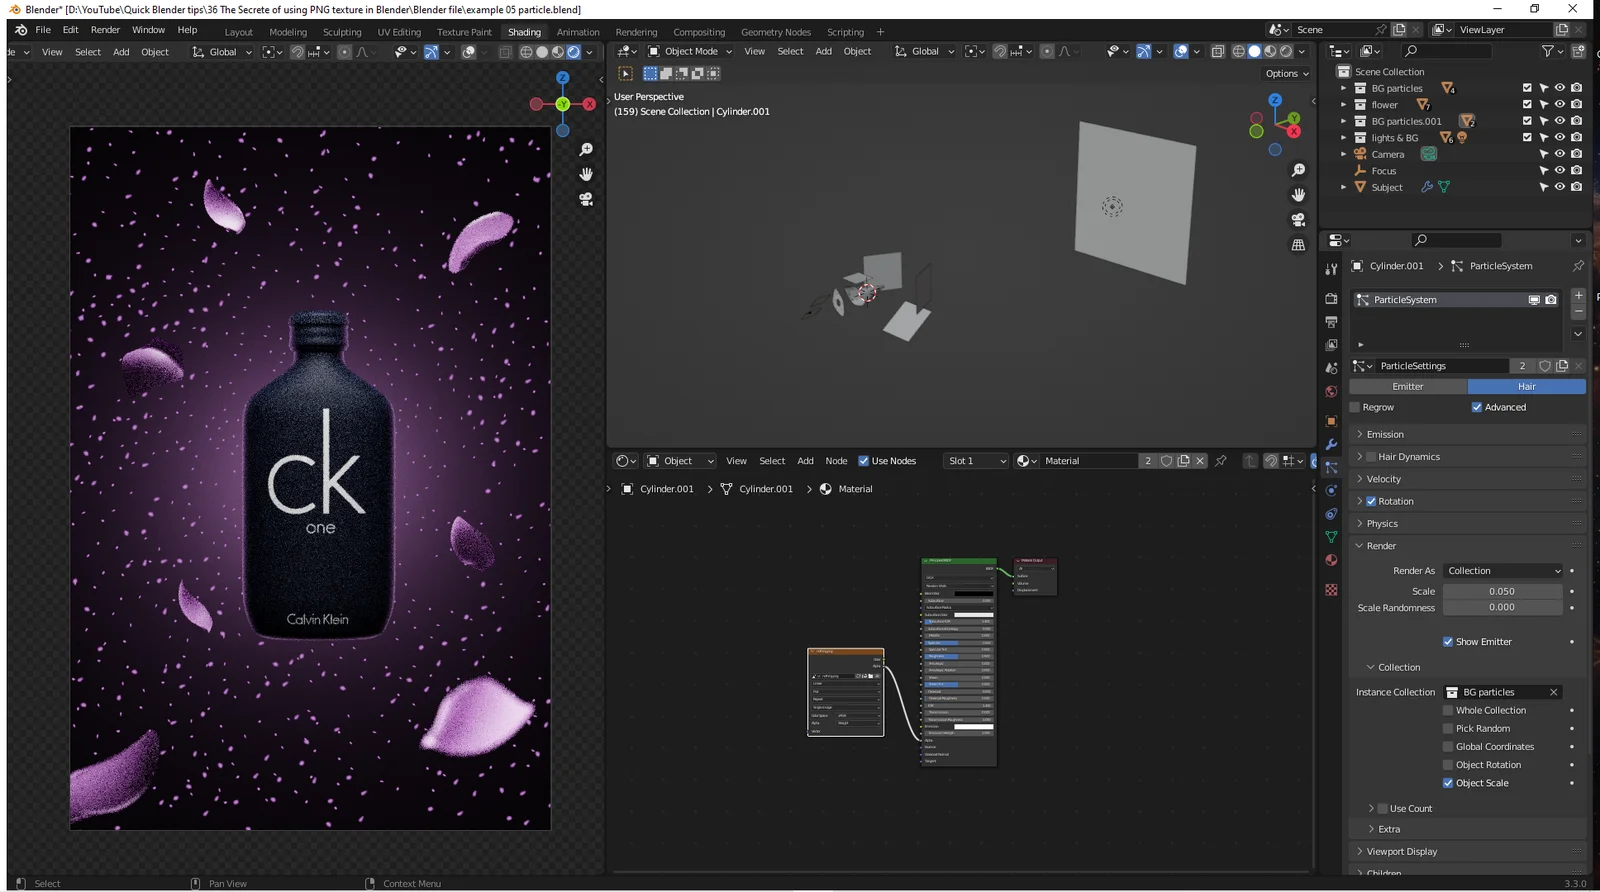Switch to the Compositing workspace tab
The image size is (1600, 892).
pyautogui.click(x=699, y=32)
